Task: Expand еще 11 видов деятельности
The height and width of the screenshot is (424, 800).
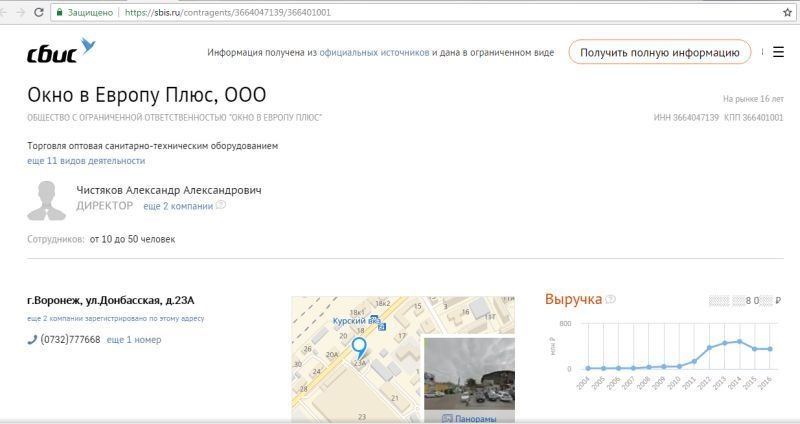Action: point(86,161)
